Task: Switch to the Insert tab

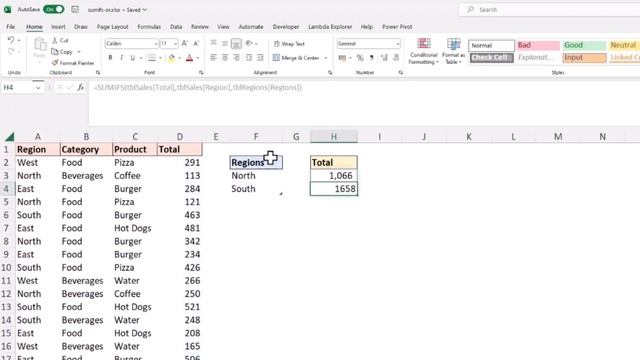Action: 58,27
